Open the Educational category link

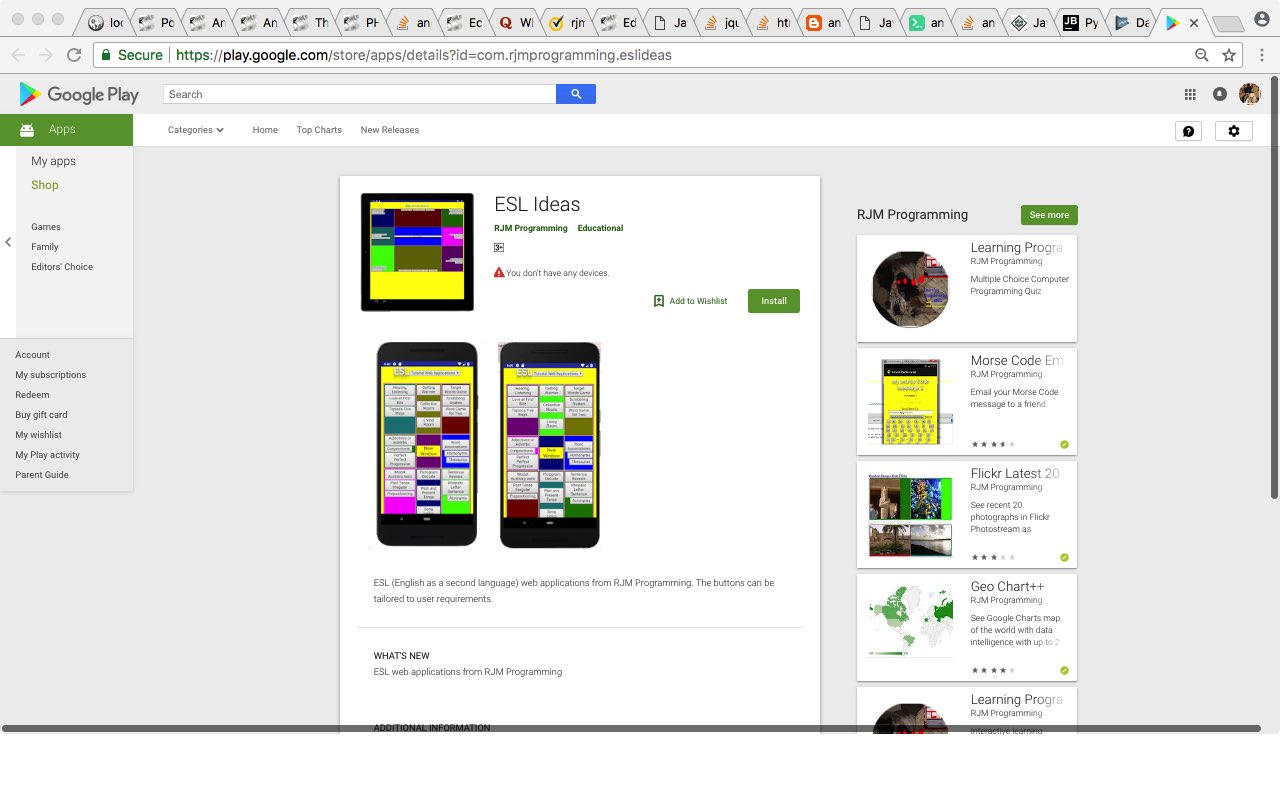point(600,228)
